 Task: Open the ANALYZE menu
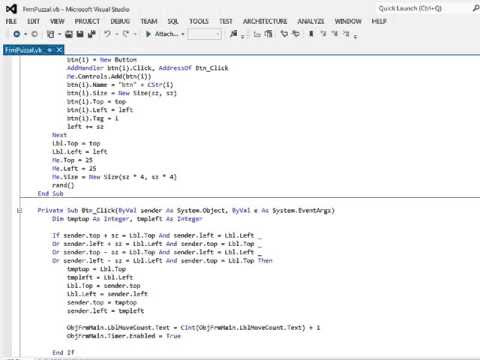[311, 21]
